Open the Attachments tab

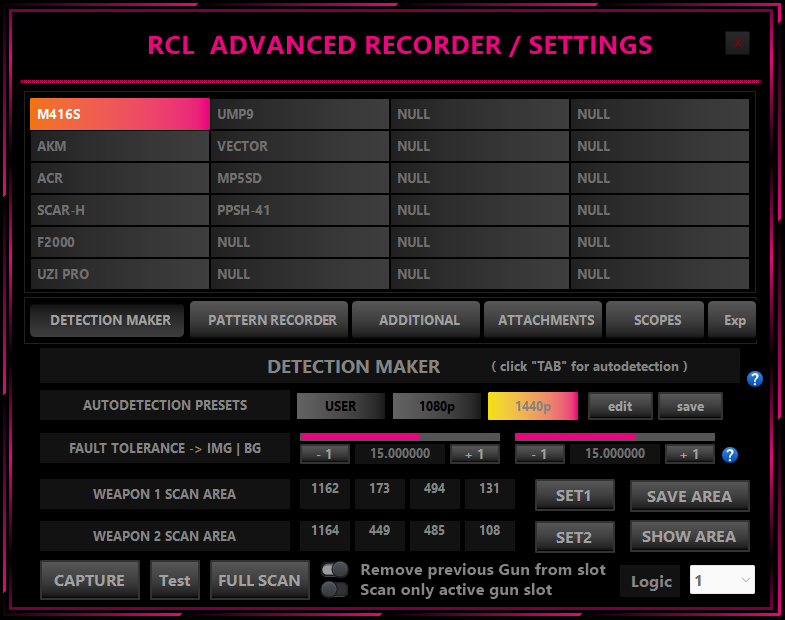point(545,320)
